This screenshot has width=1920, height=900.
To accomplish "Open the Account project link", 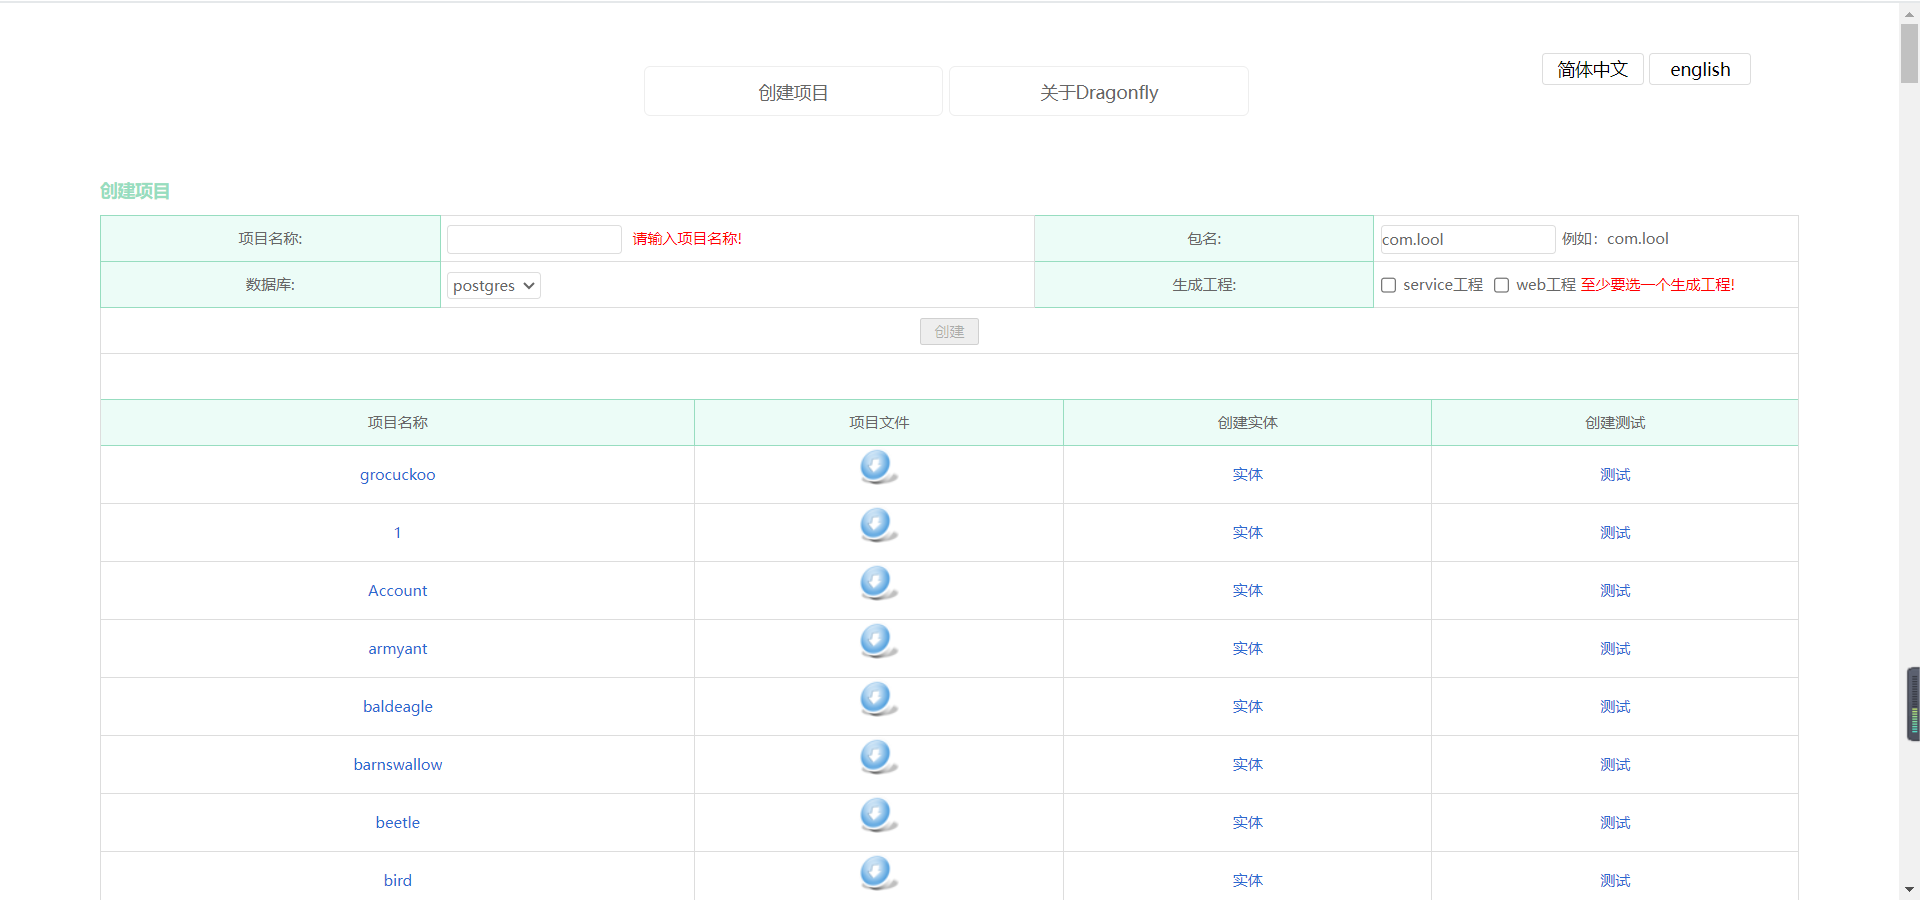I will pos(398,591).
